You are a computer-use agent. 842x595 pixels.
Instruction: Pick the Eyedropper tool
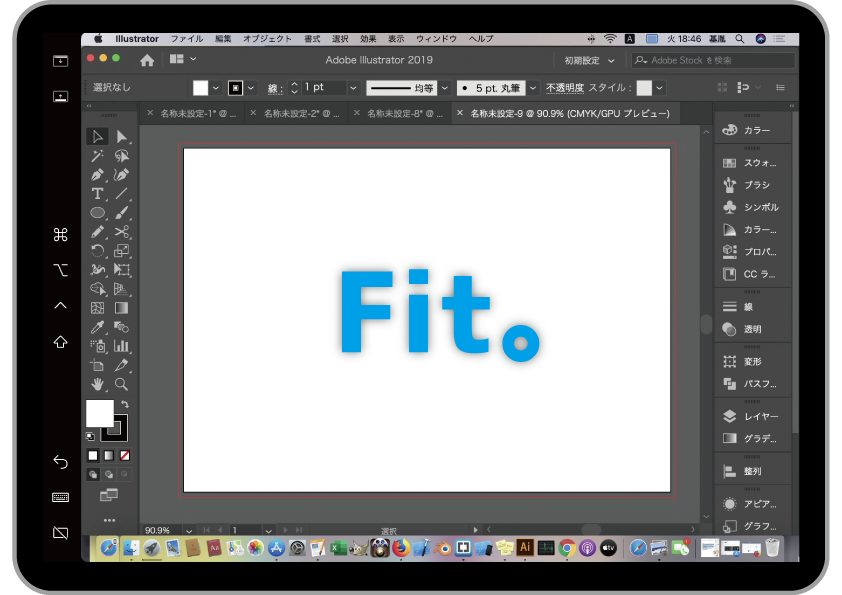point(98,327)
